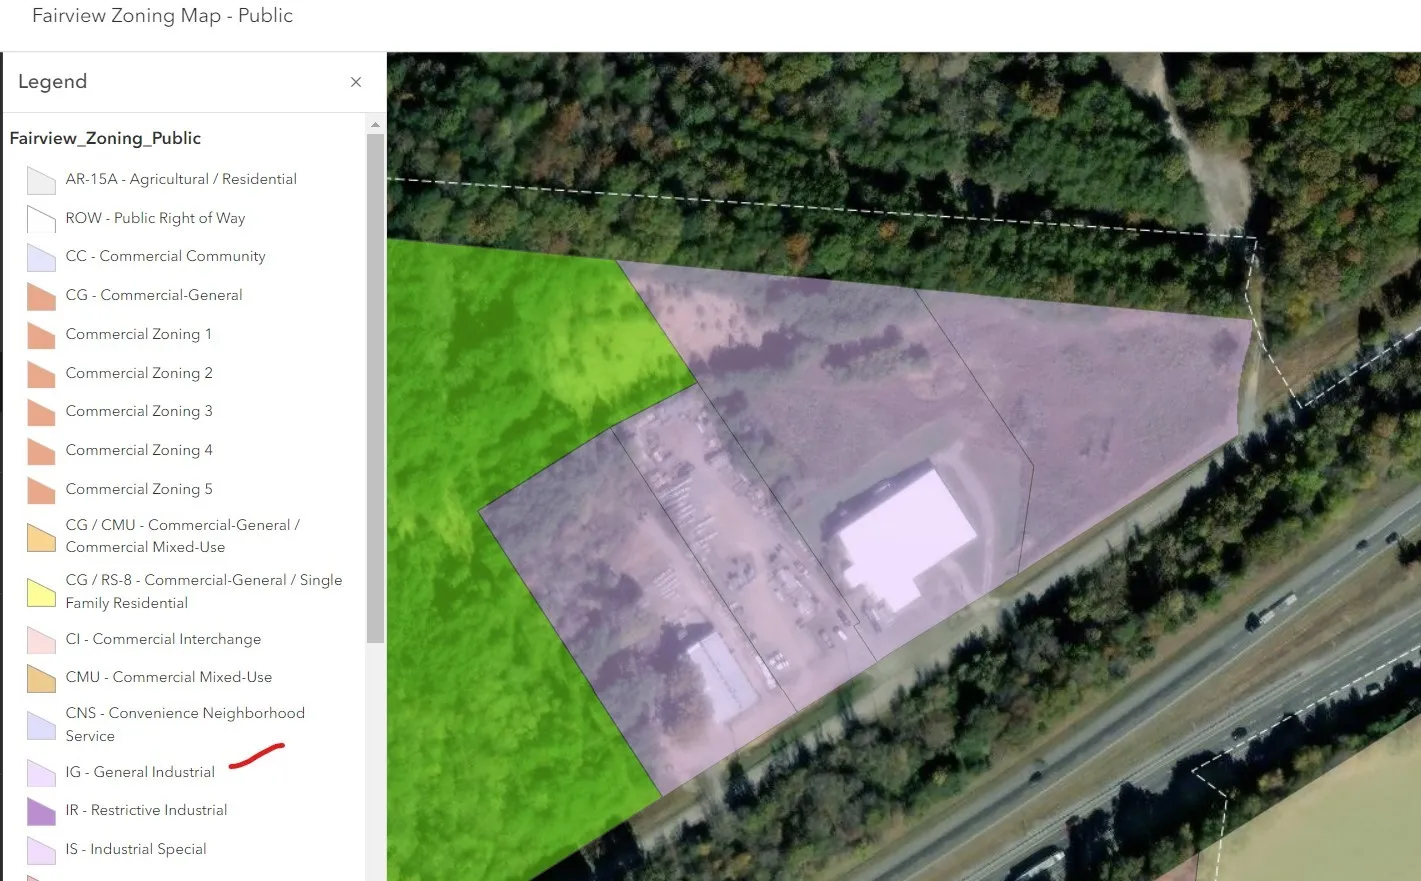Click the Commercial Zoning 1 symbol
The image size is (1421, 881).
click(x=41, y=335)
